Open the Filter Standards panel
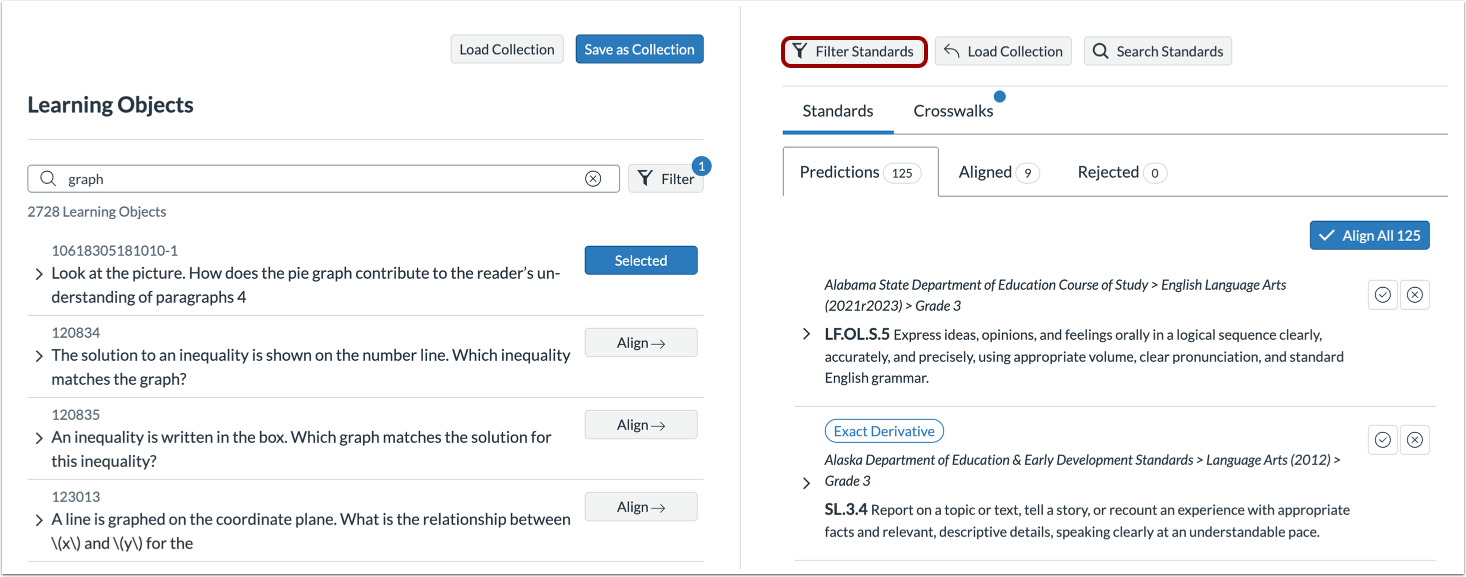Image resolution: width=1466 pixels, height=577 pixels. pyautogui.click(x=854, y=51)
